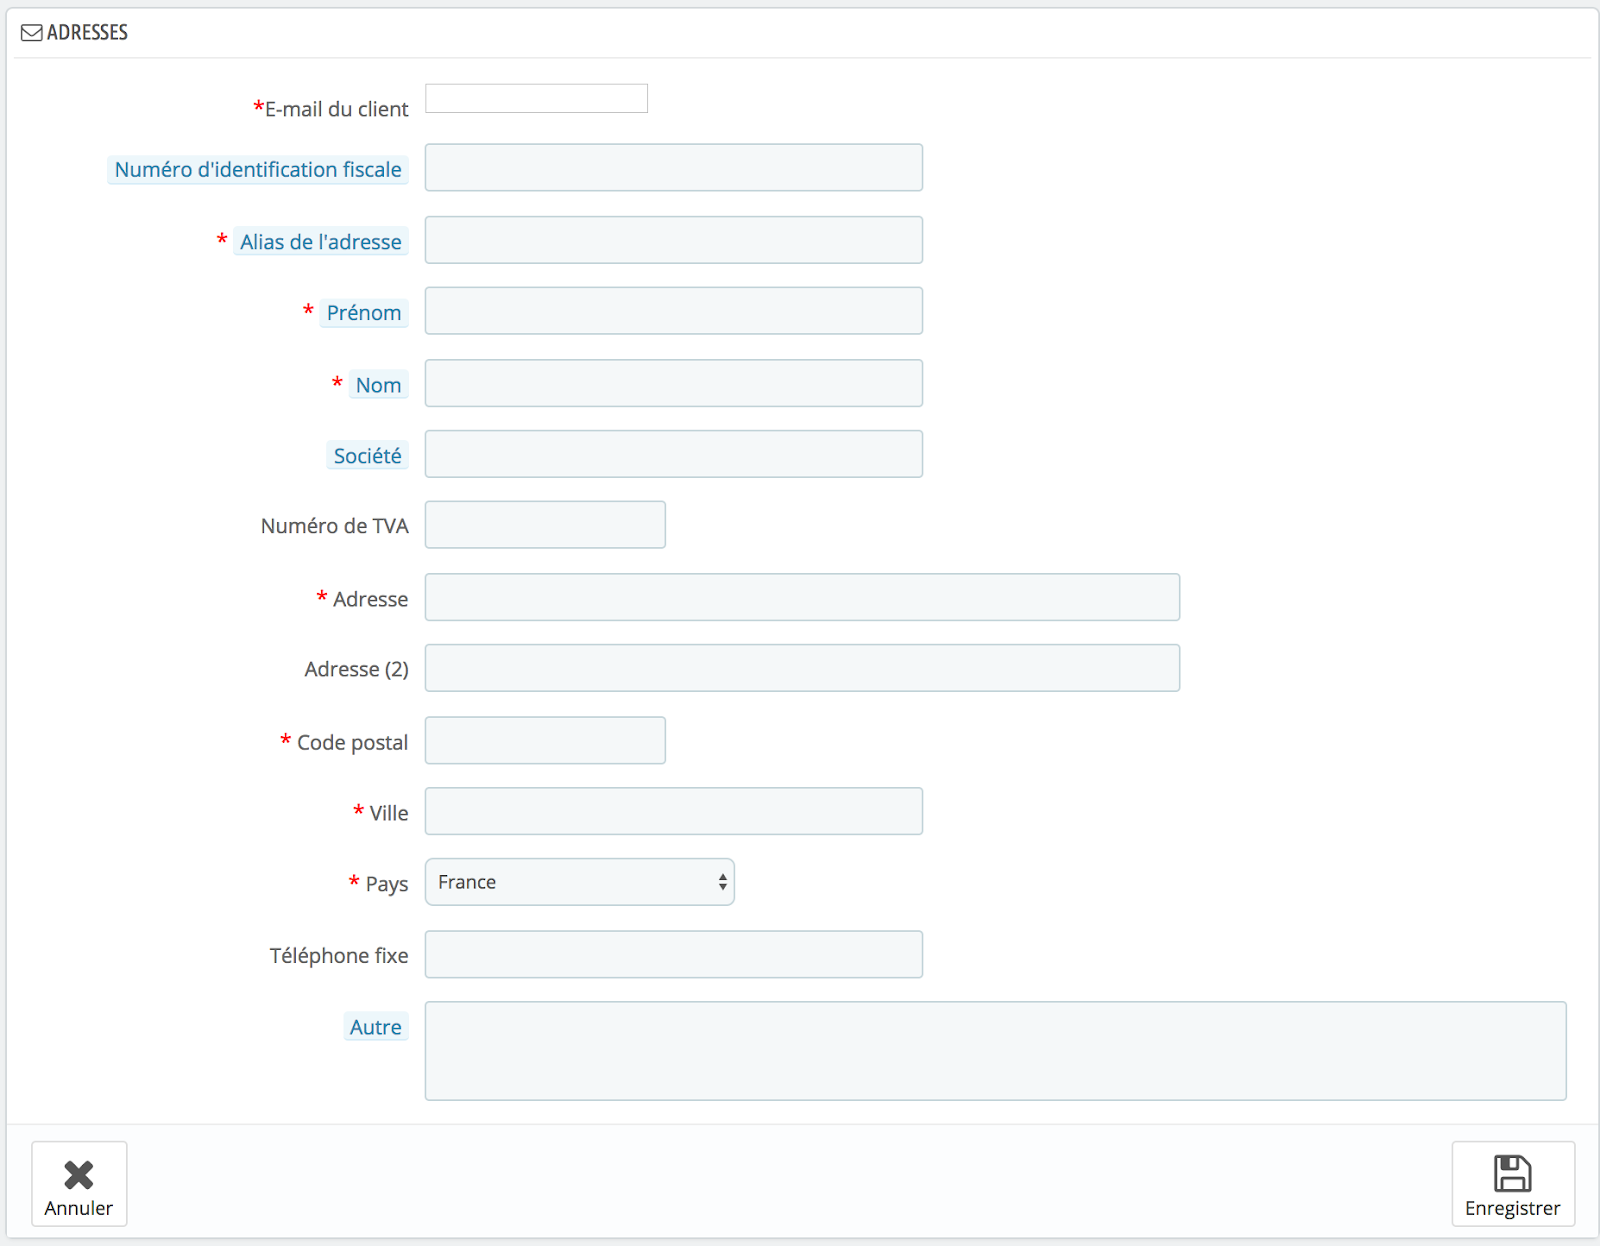Click into the Nom field
Screen dimensions: 1600x1246
pos(673,383)
